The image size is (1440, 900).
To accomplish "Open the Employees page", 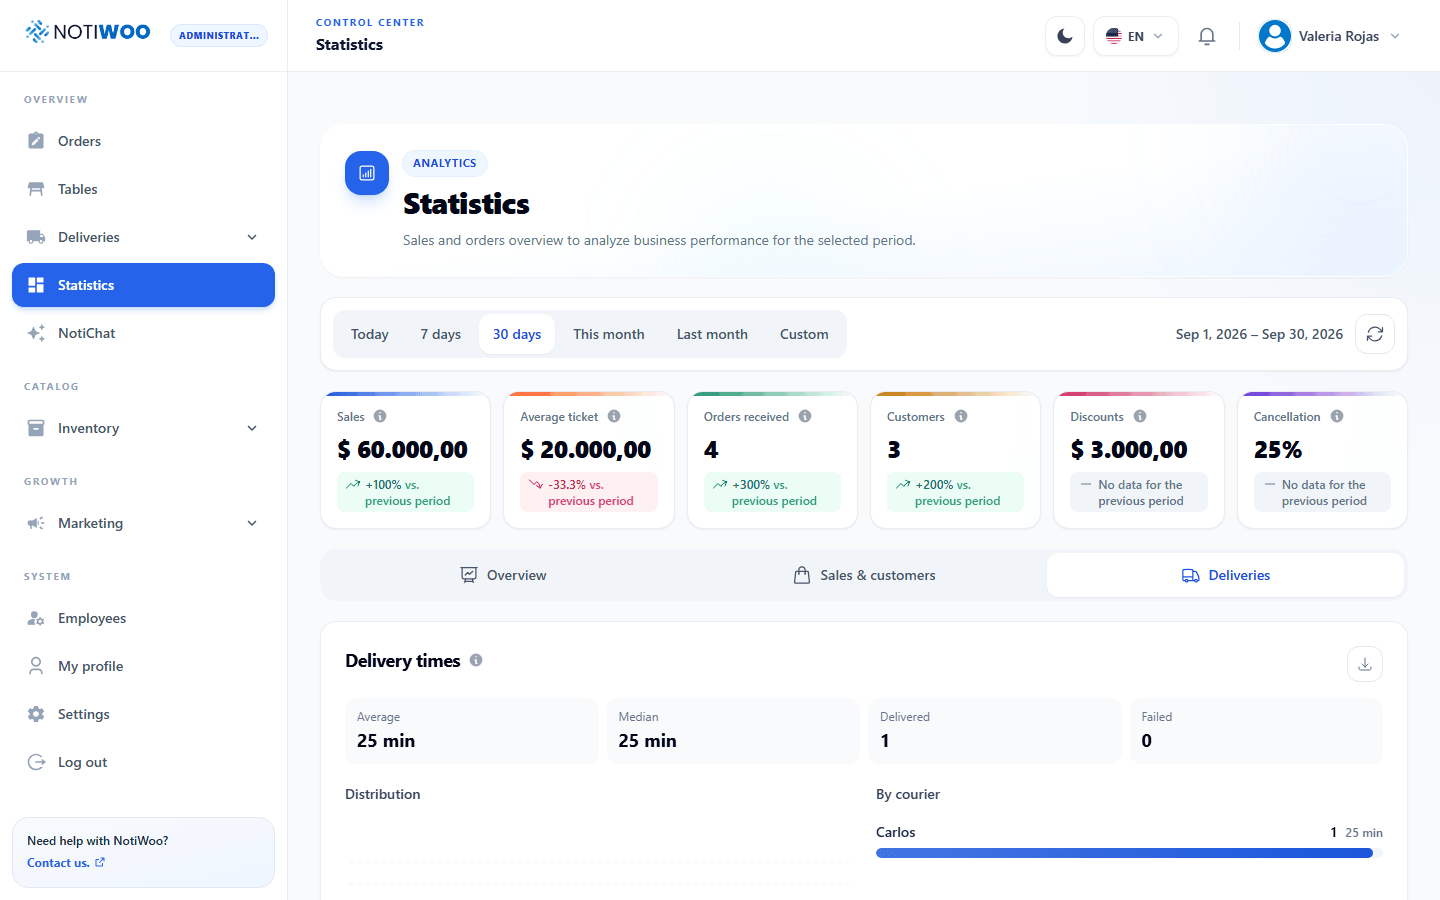I will coord(143,618).
